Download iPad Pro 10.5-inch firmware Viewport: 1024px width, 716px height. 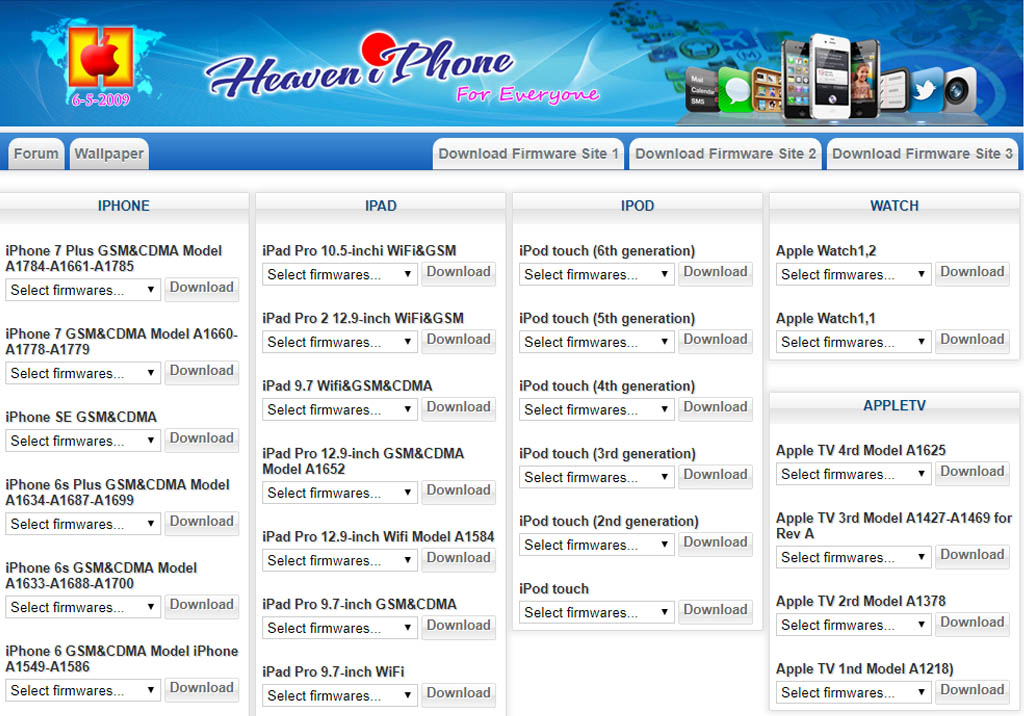[458, 272]
